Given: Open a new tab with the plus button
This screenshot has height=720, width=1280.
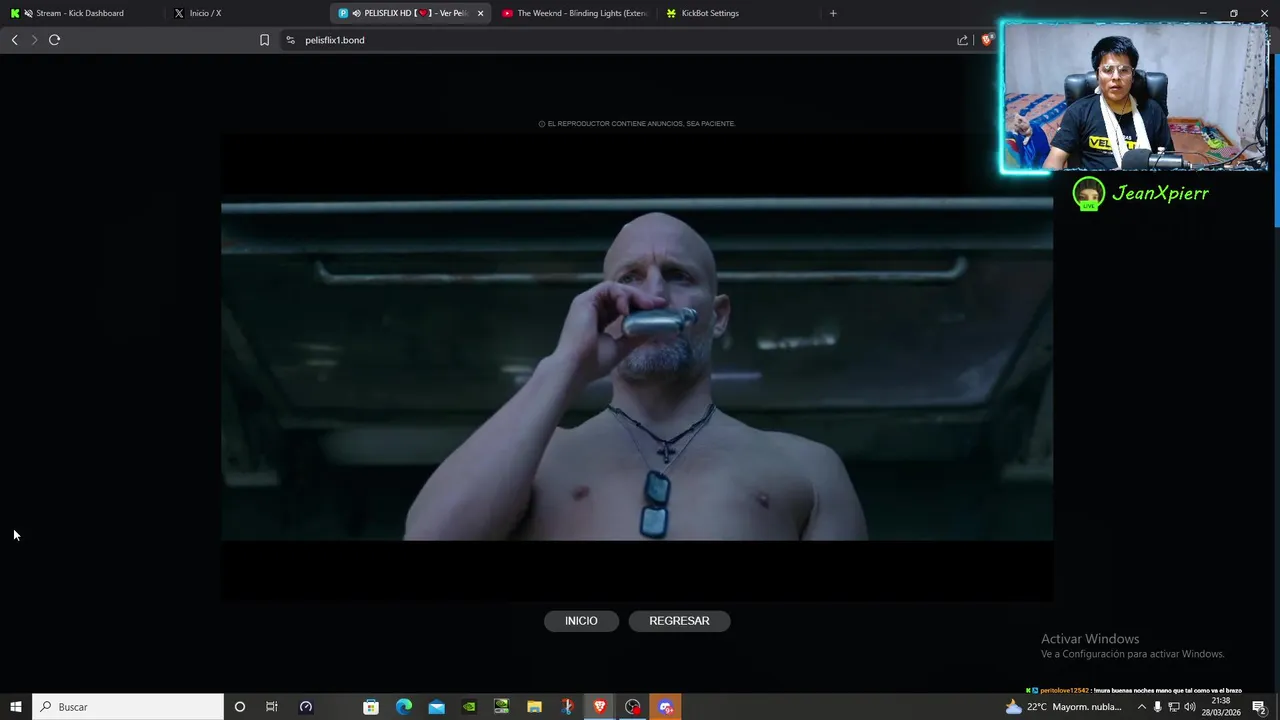Looking at the screenshot, I should click(833, 13).
